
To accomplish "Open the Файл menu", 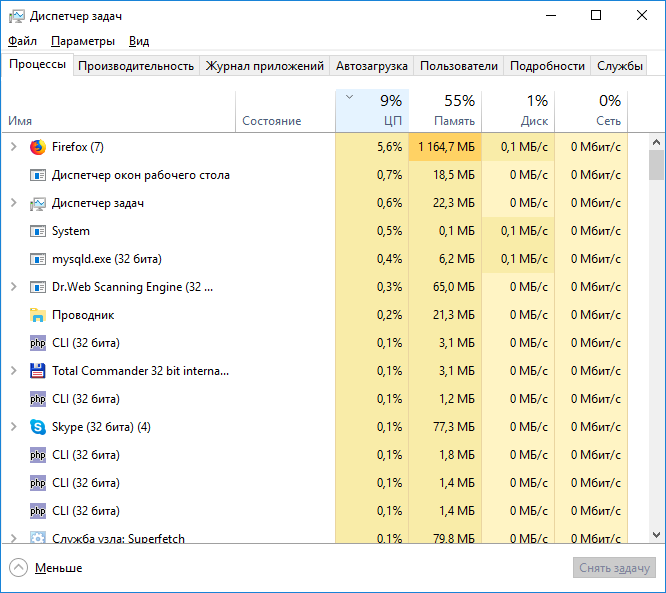I will (22, 41).
